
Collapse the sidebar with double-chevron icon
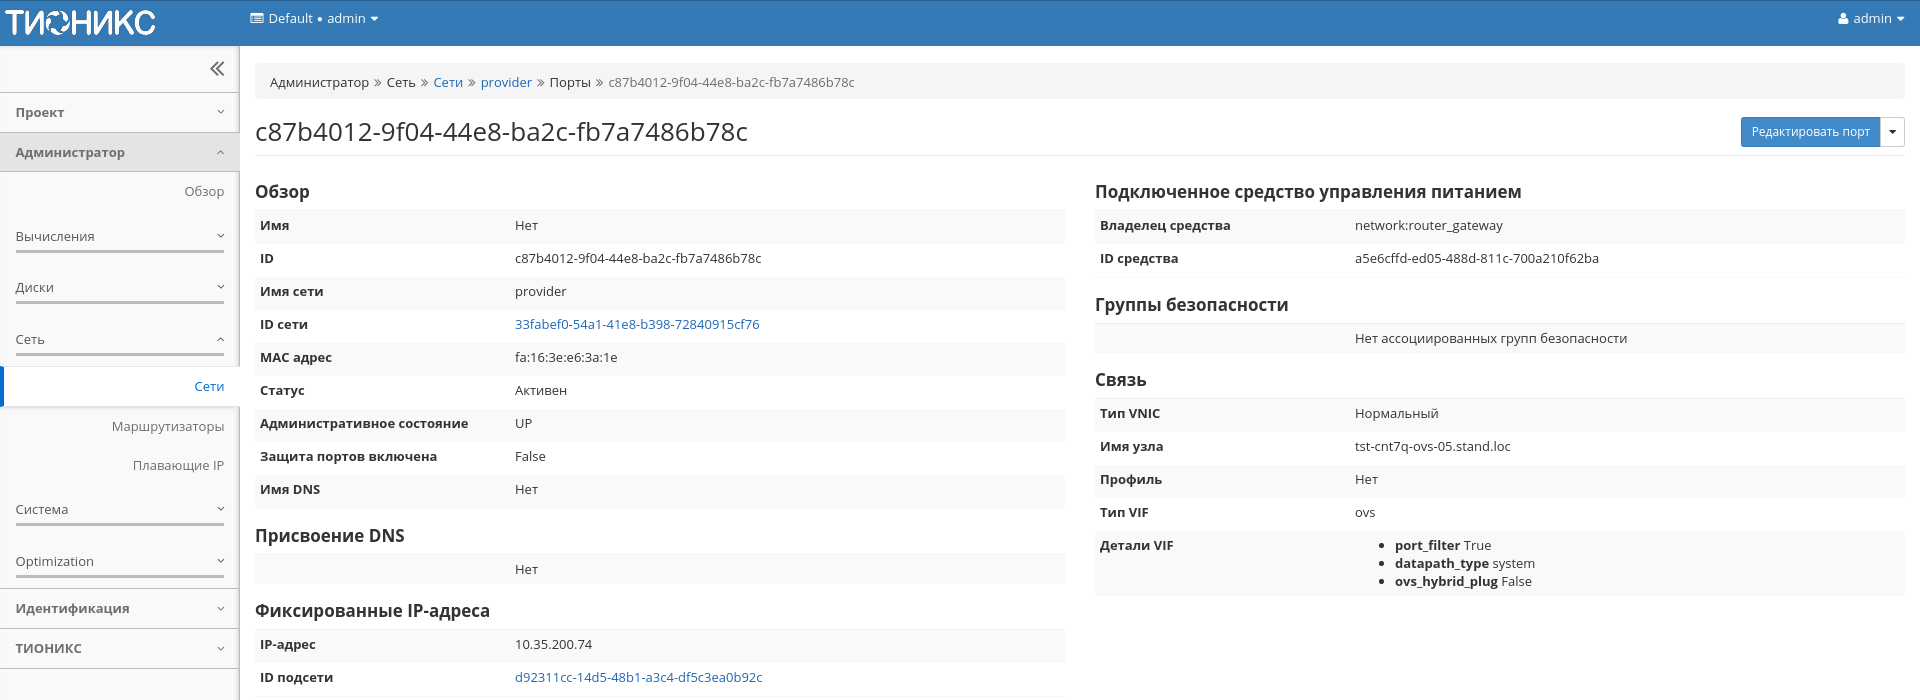217,69
